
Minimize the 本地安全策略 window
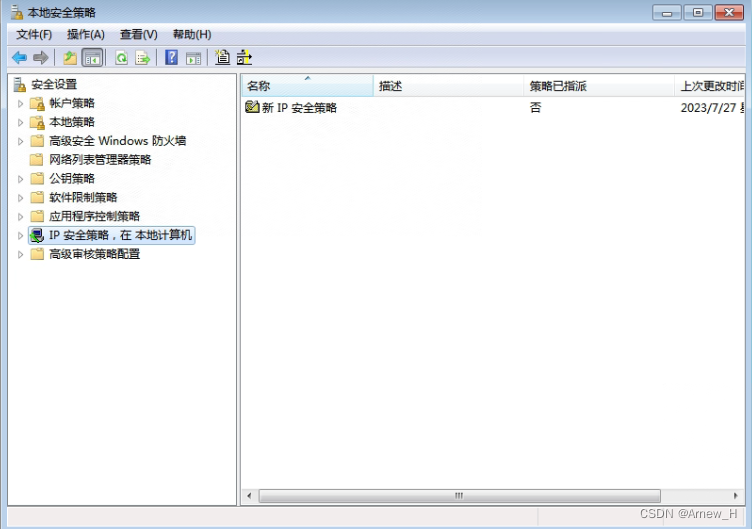[x=667, y=12]
